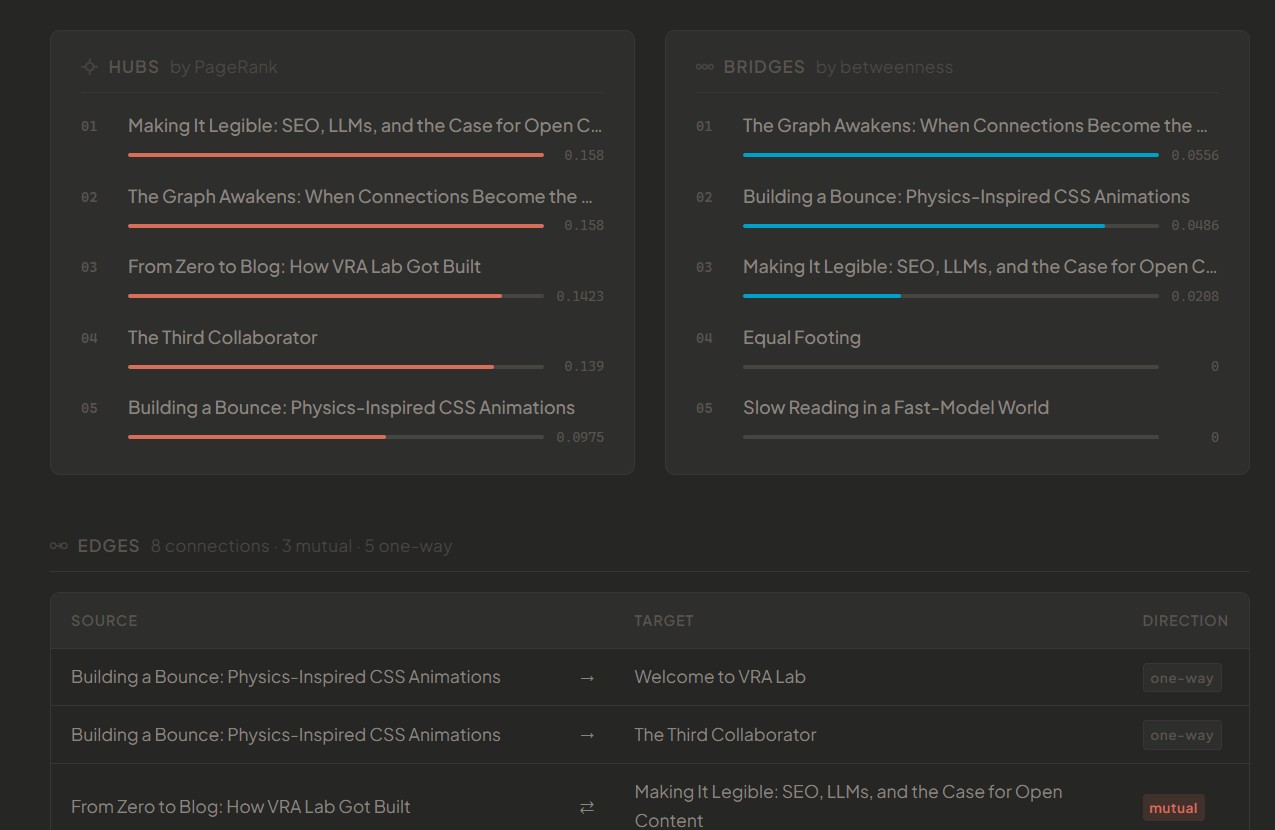
Task: Click the betweenness bar for bridge 02 Building a Bounce
Action: (951, 226)
